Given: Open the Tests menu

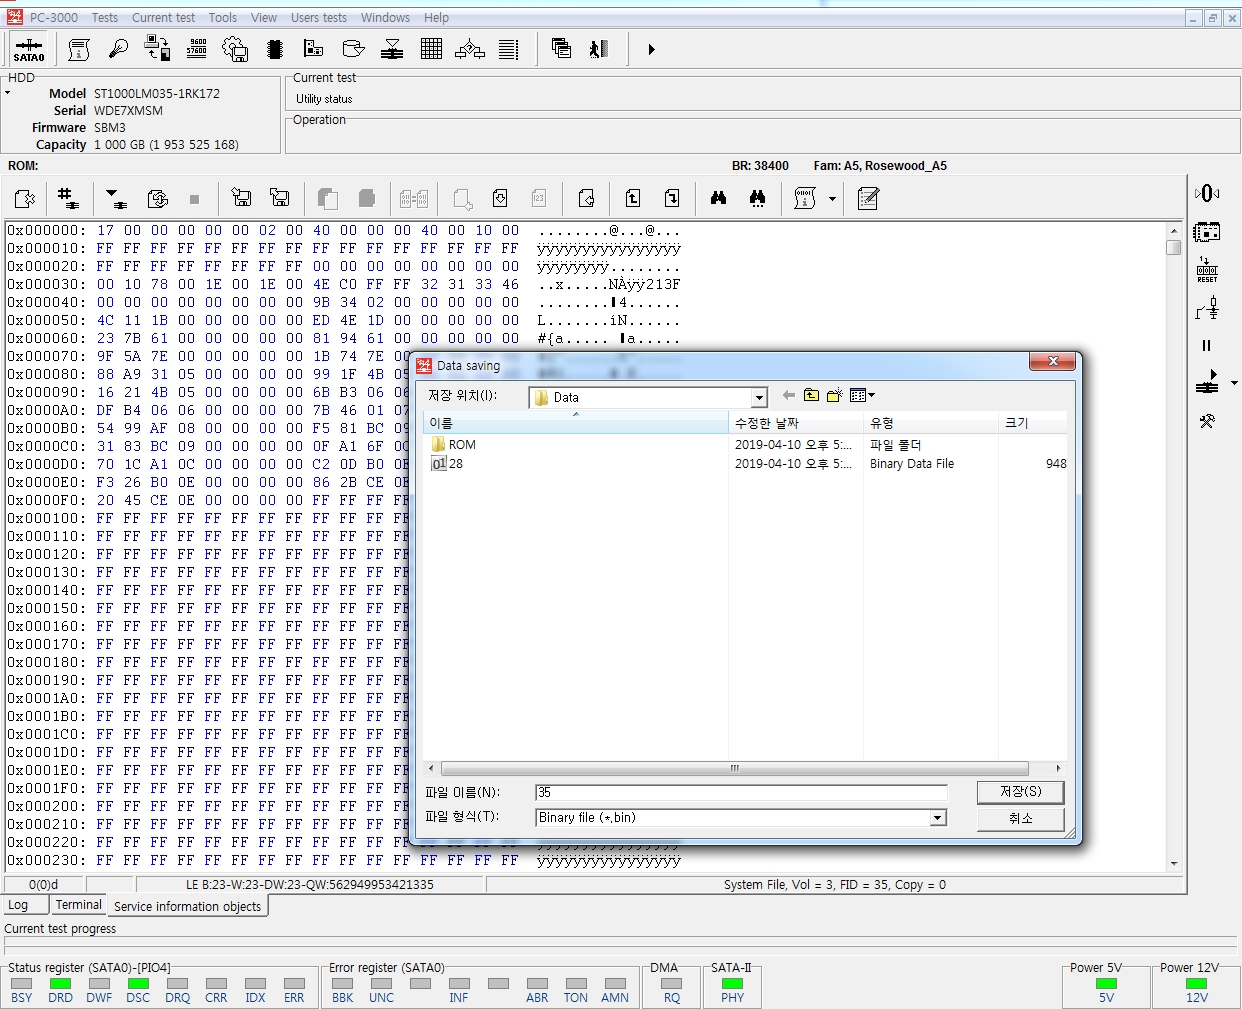Looking at the screenshot, I should point(104,17).
